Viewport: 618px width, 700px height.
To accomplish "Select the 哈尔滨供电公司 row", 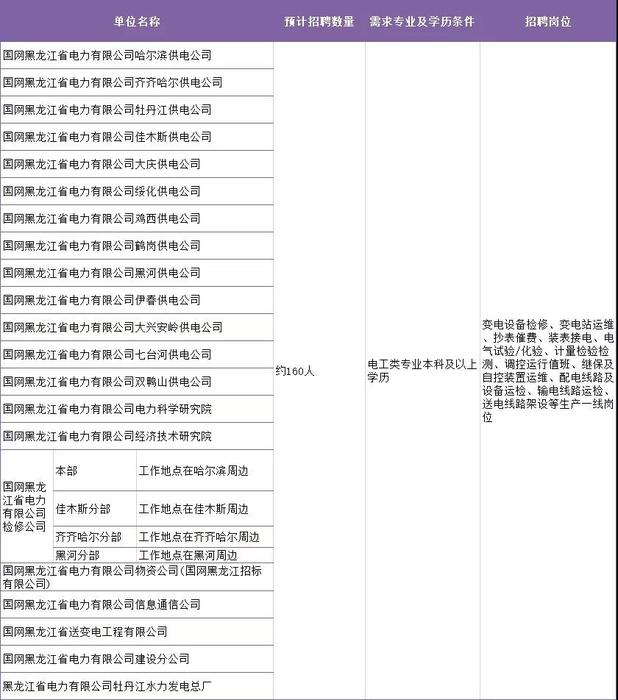I will coord(137,55).
